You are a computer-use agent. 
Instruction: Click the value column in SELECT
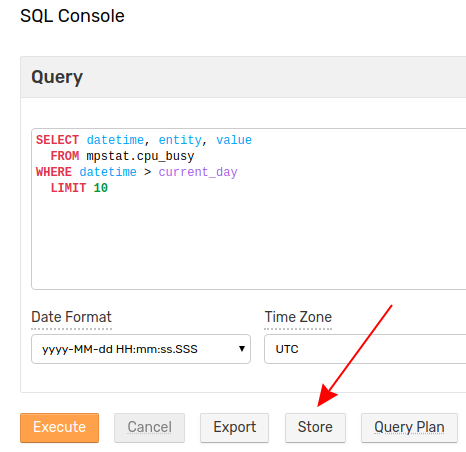tap(234, 140)
